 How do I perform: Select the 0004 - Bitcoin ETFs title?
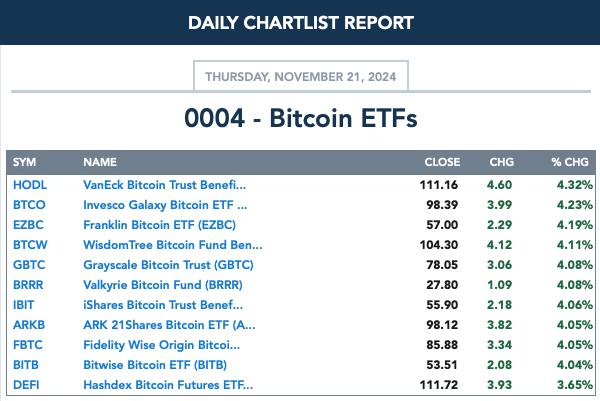(301, 118)
